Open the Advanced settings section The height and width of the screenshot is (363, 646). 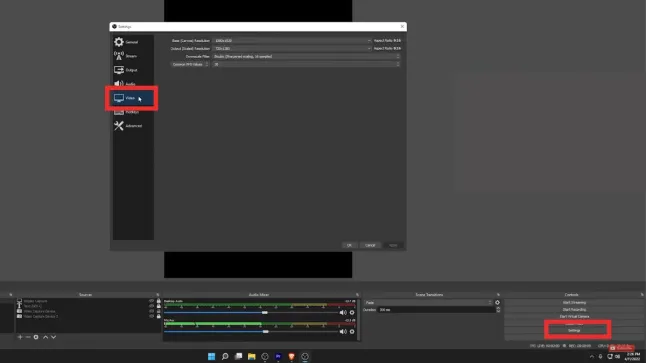pos(133,126)
